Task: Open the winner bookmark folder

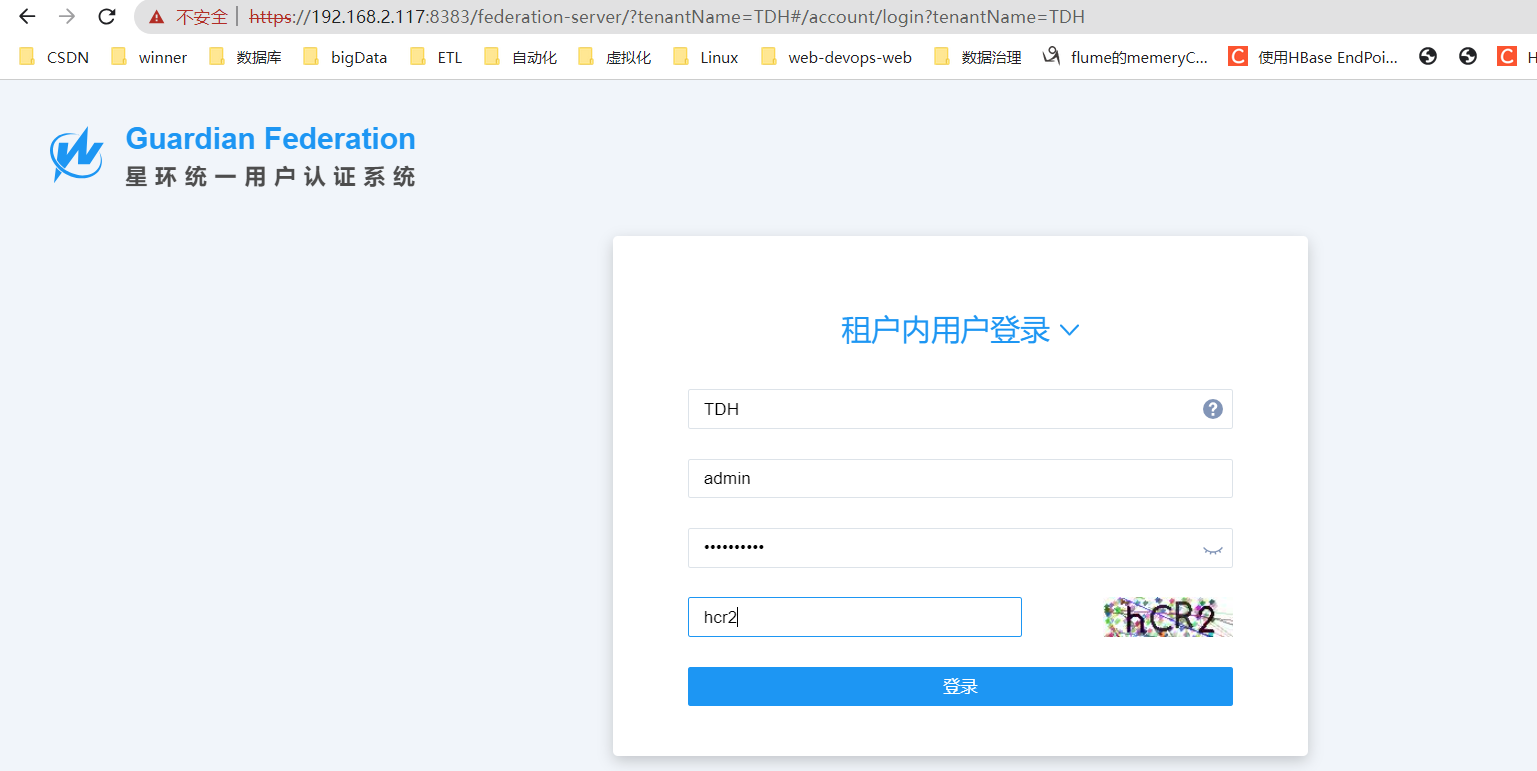Action: [x=149, y=57]
